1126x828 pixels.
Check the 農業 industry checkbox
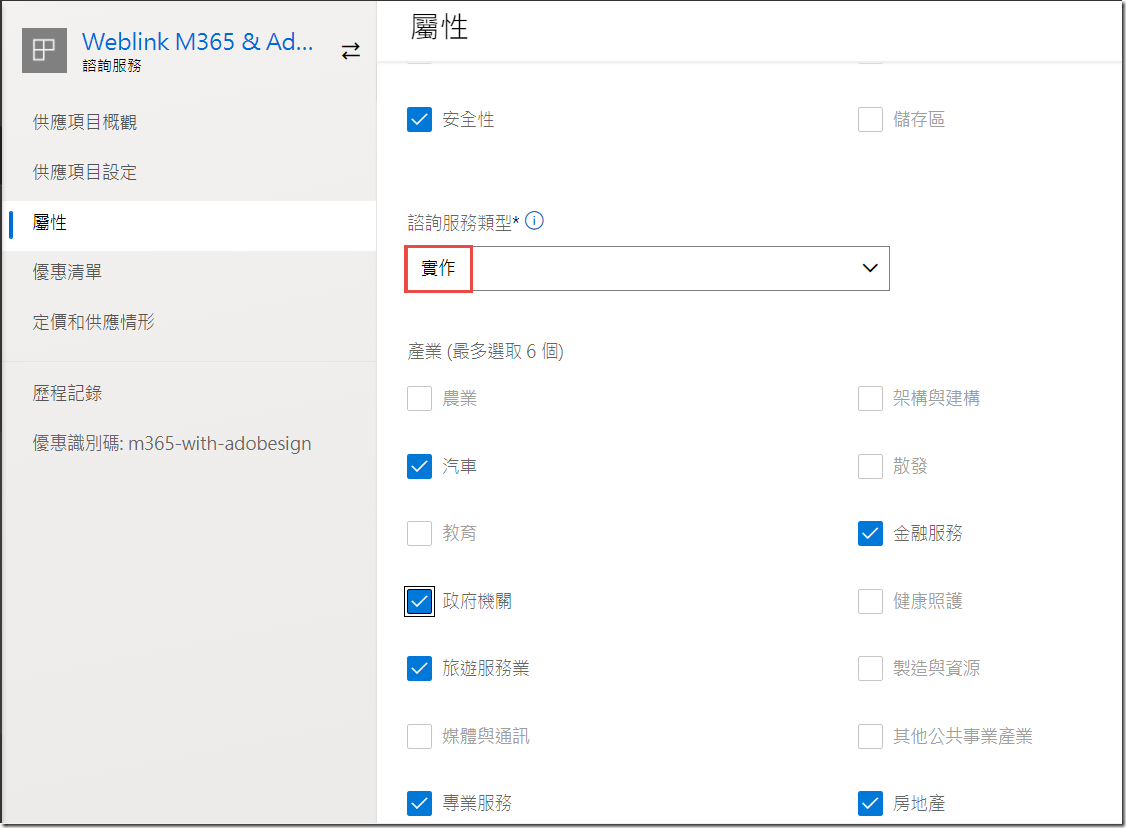(x=419, y=399)
